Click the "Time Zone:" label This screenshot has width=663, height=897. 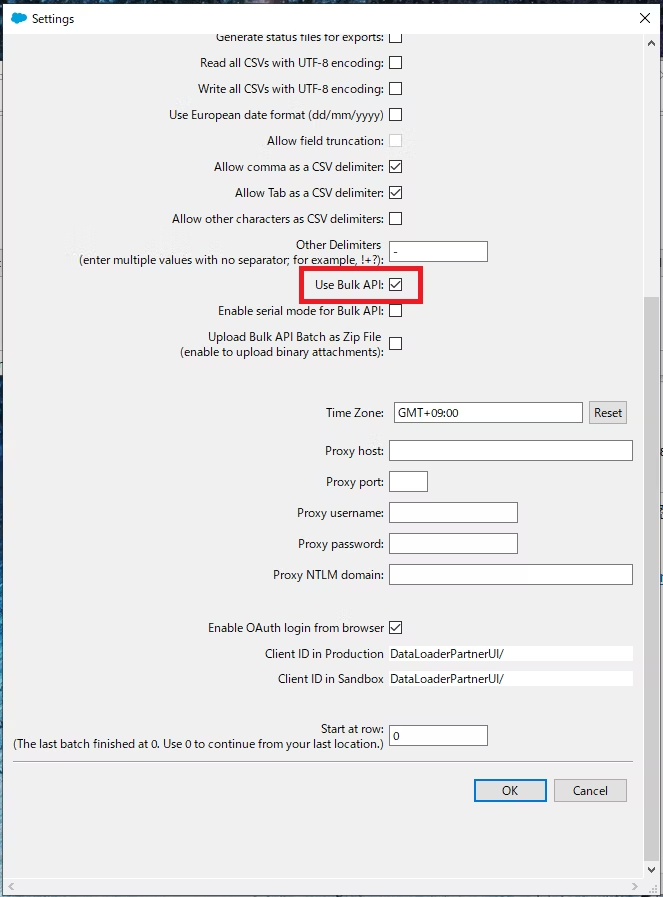[355, 412]
